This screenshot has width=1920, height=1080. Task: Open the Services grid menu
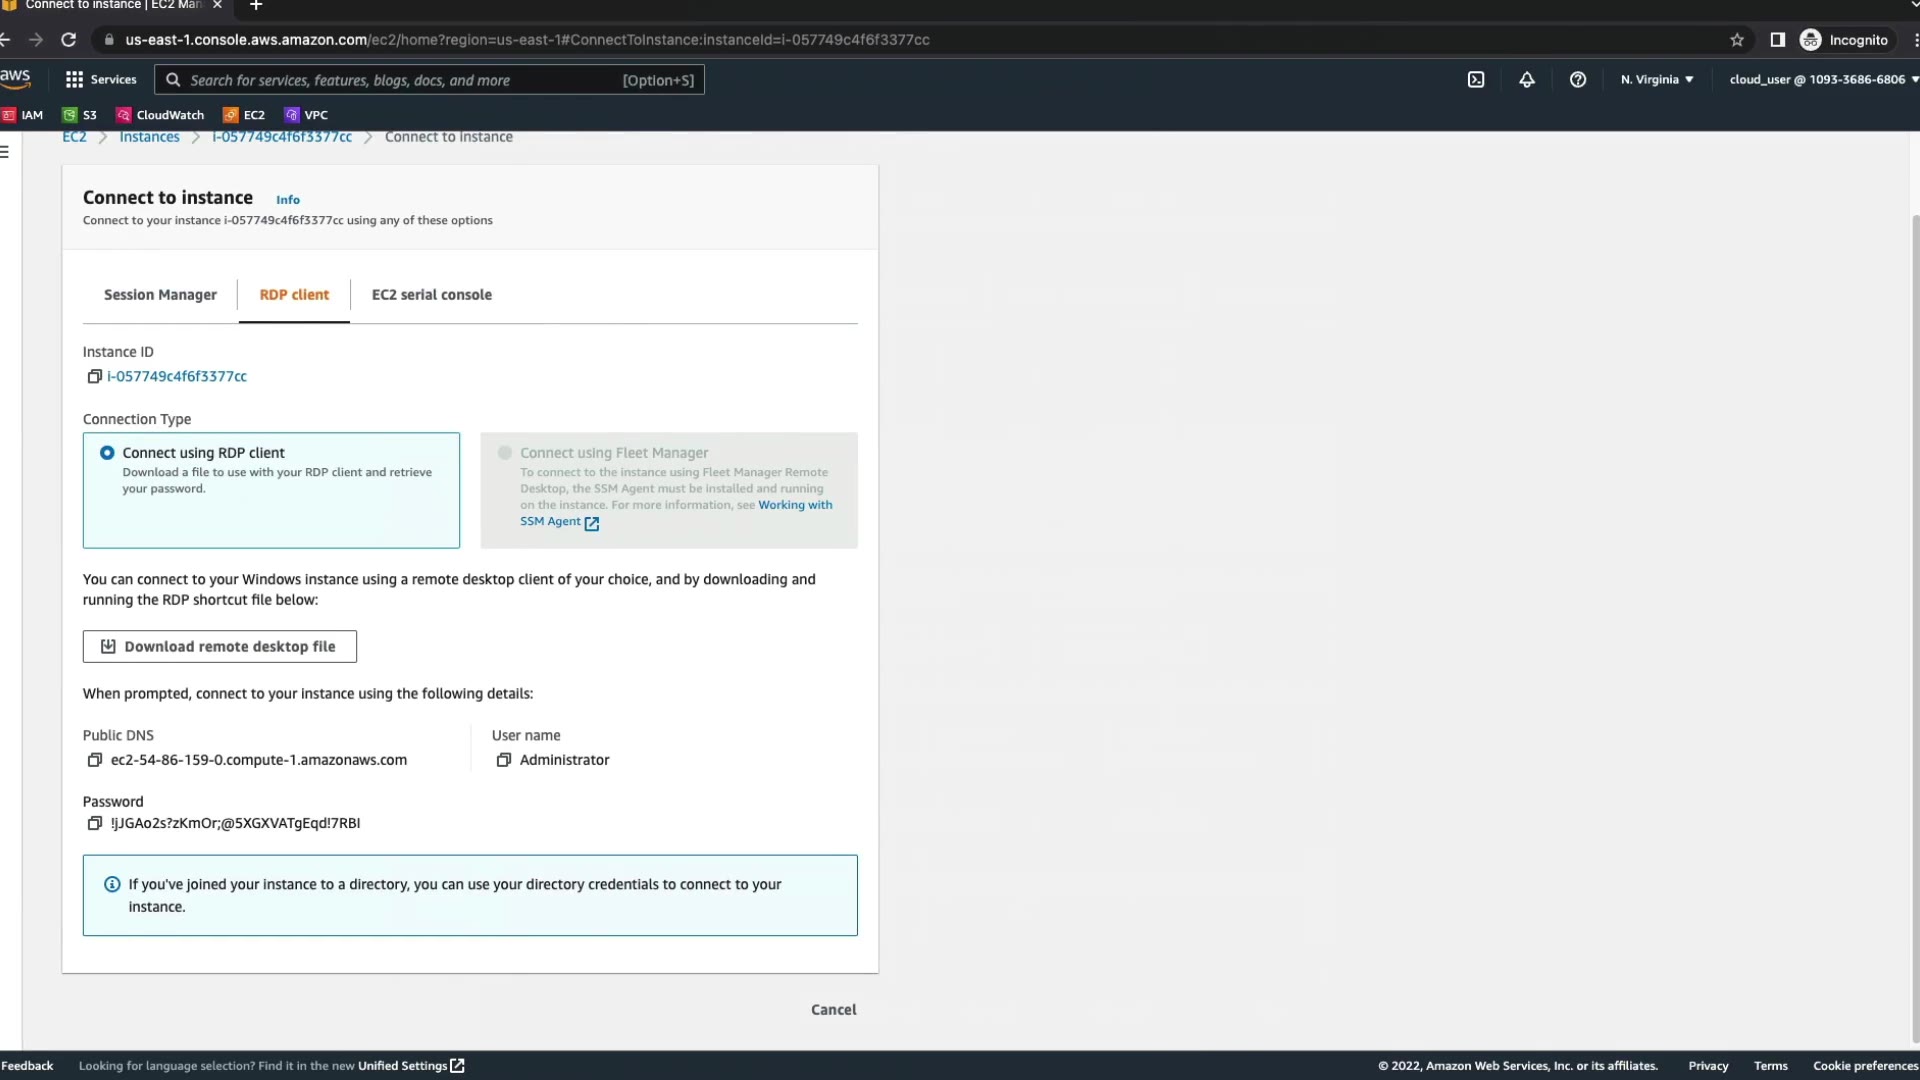coord(100,80)
